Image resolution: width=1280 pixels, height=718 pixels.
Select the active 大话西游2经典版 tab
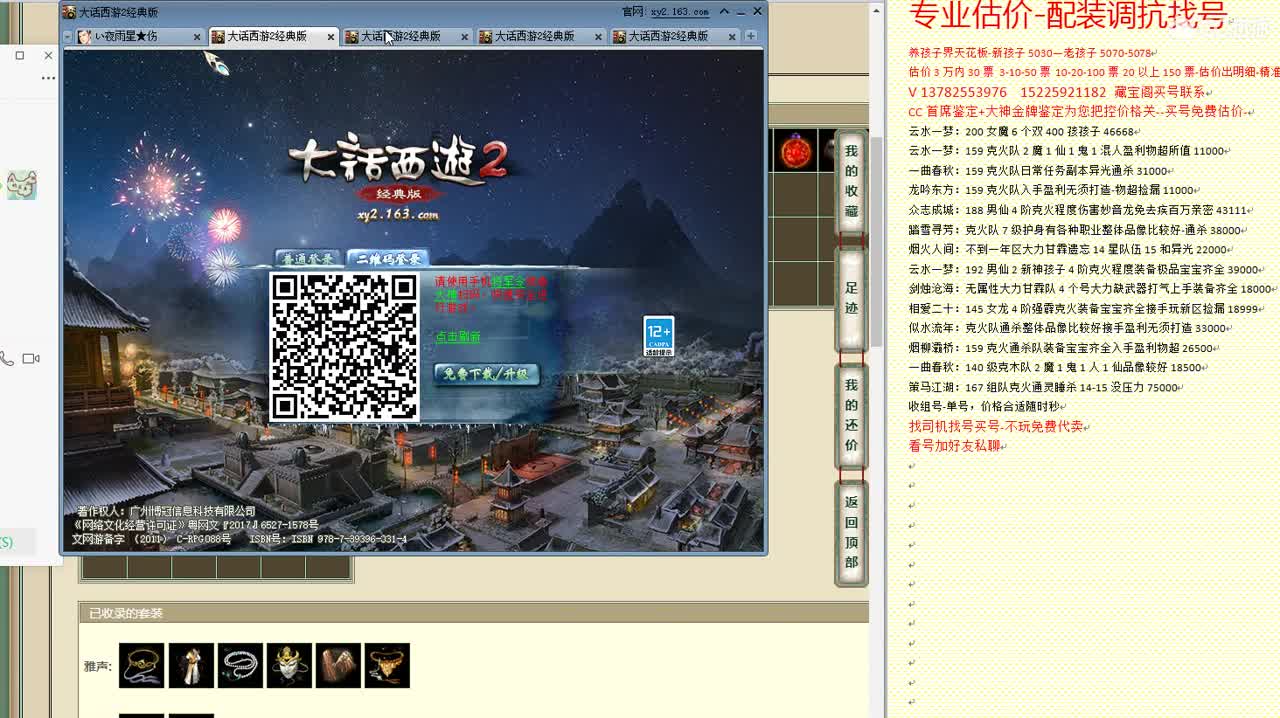(274, 36)
